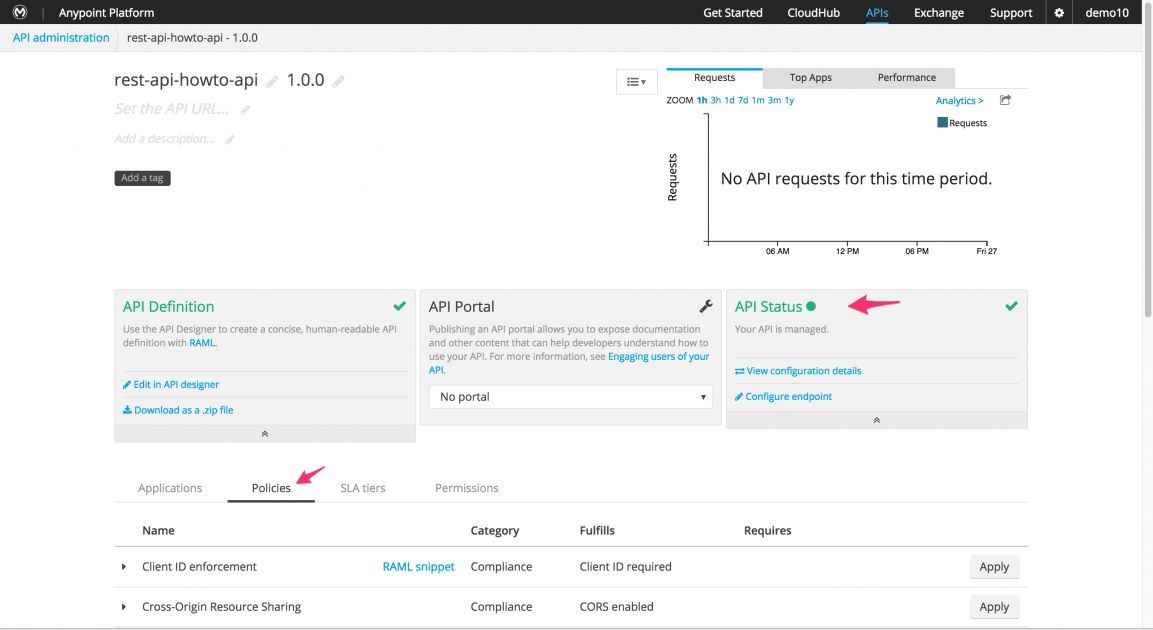1153x630 pixels.
Task: Open the settings gear icon
Action: point(1059,13)
